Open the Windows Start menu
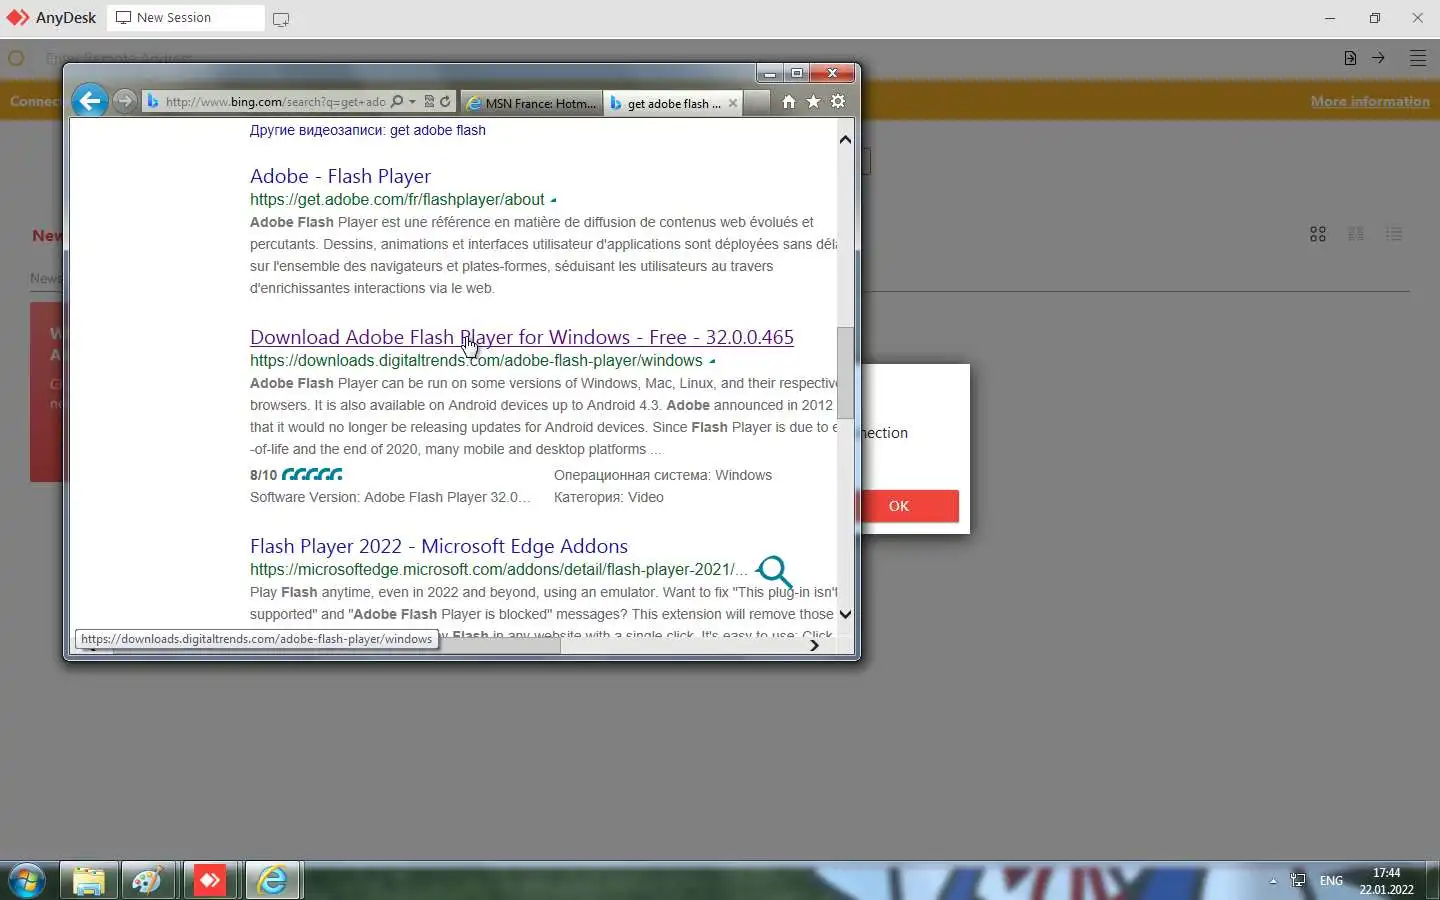This screenshot has height=900, width=1440. (x=26, y=880)
